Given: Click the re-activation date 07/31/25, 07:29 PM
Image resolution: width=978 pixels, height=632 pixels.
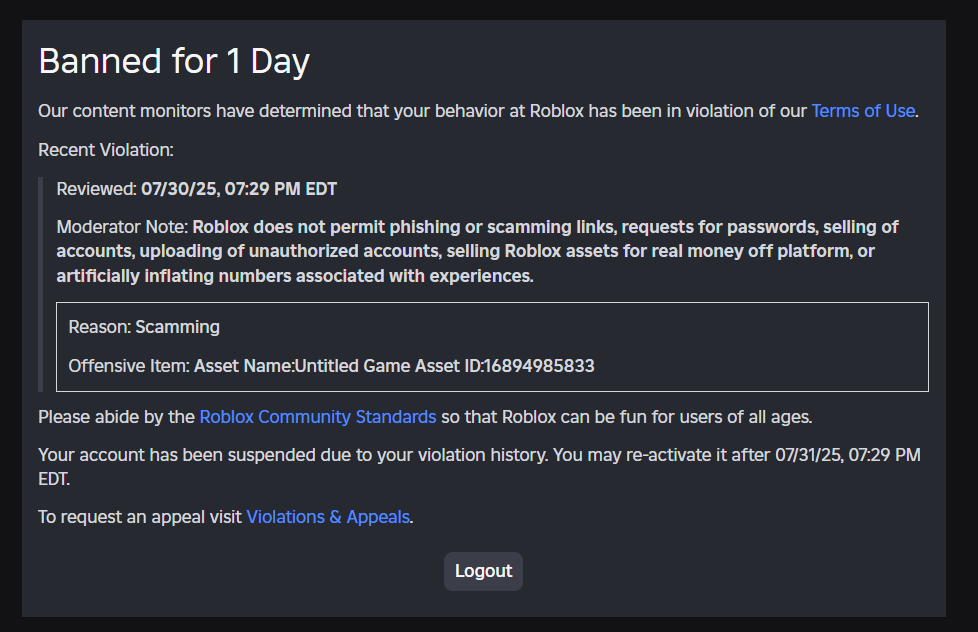Looking at the screenshot, I should pyautogui.click(x=847, y=455).
